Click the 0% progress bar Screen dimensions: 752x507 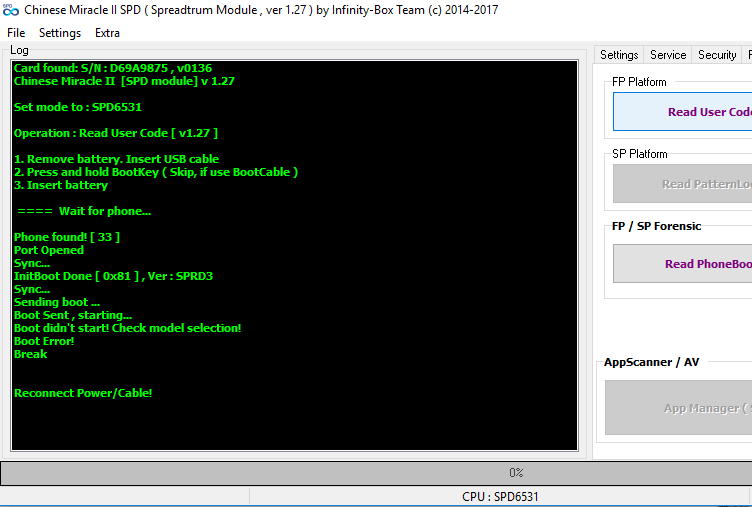[376, 473]
